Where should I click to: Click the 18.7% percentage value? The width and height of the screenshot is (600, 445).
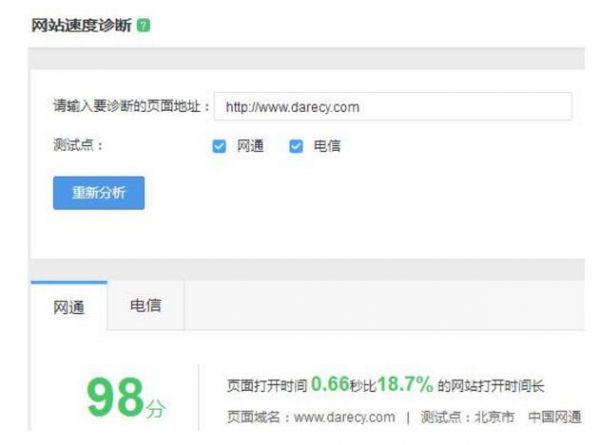click(405, 385)
